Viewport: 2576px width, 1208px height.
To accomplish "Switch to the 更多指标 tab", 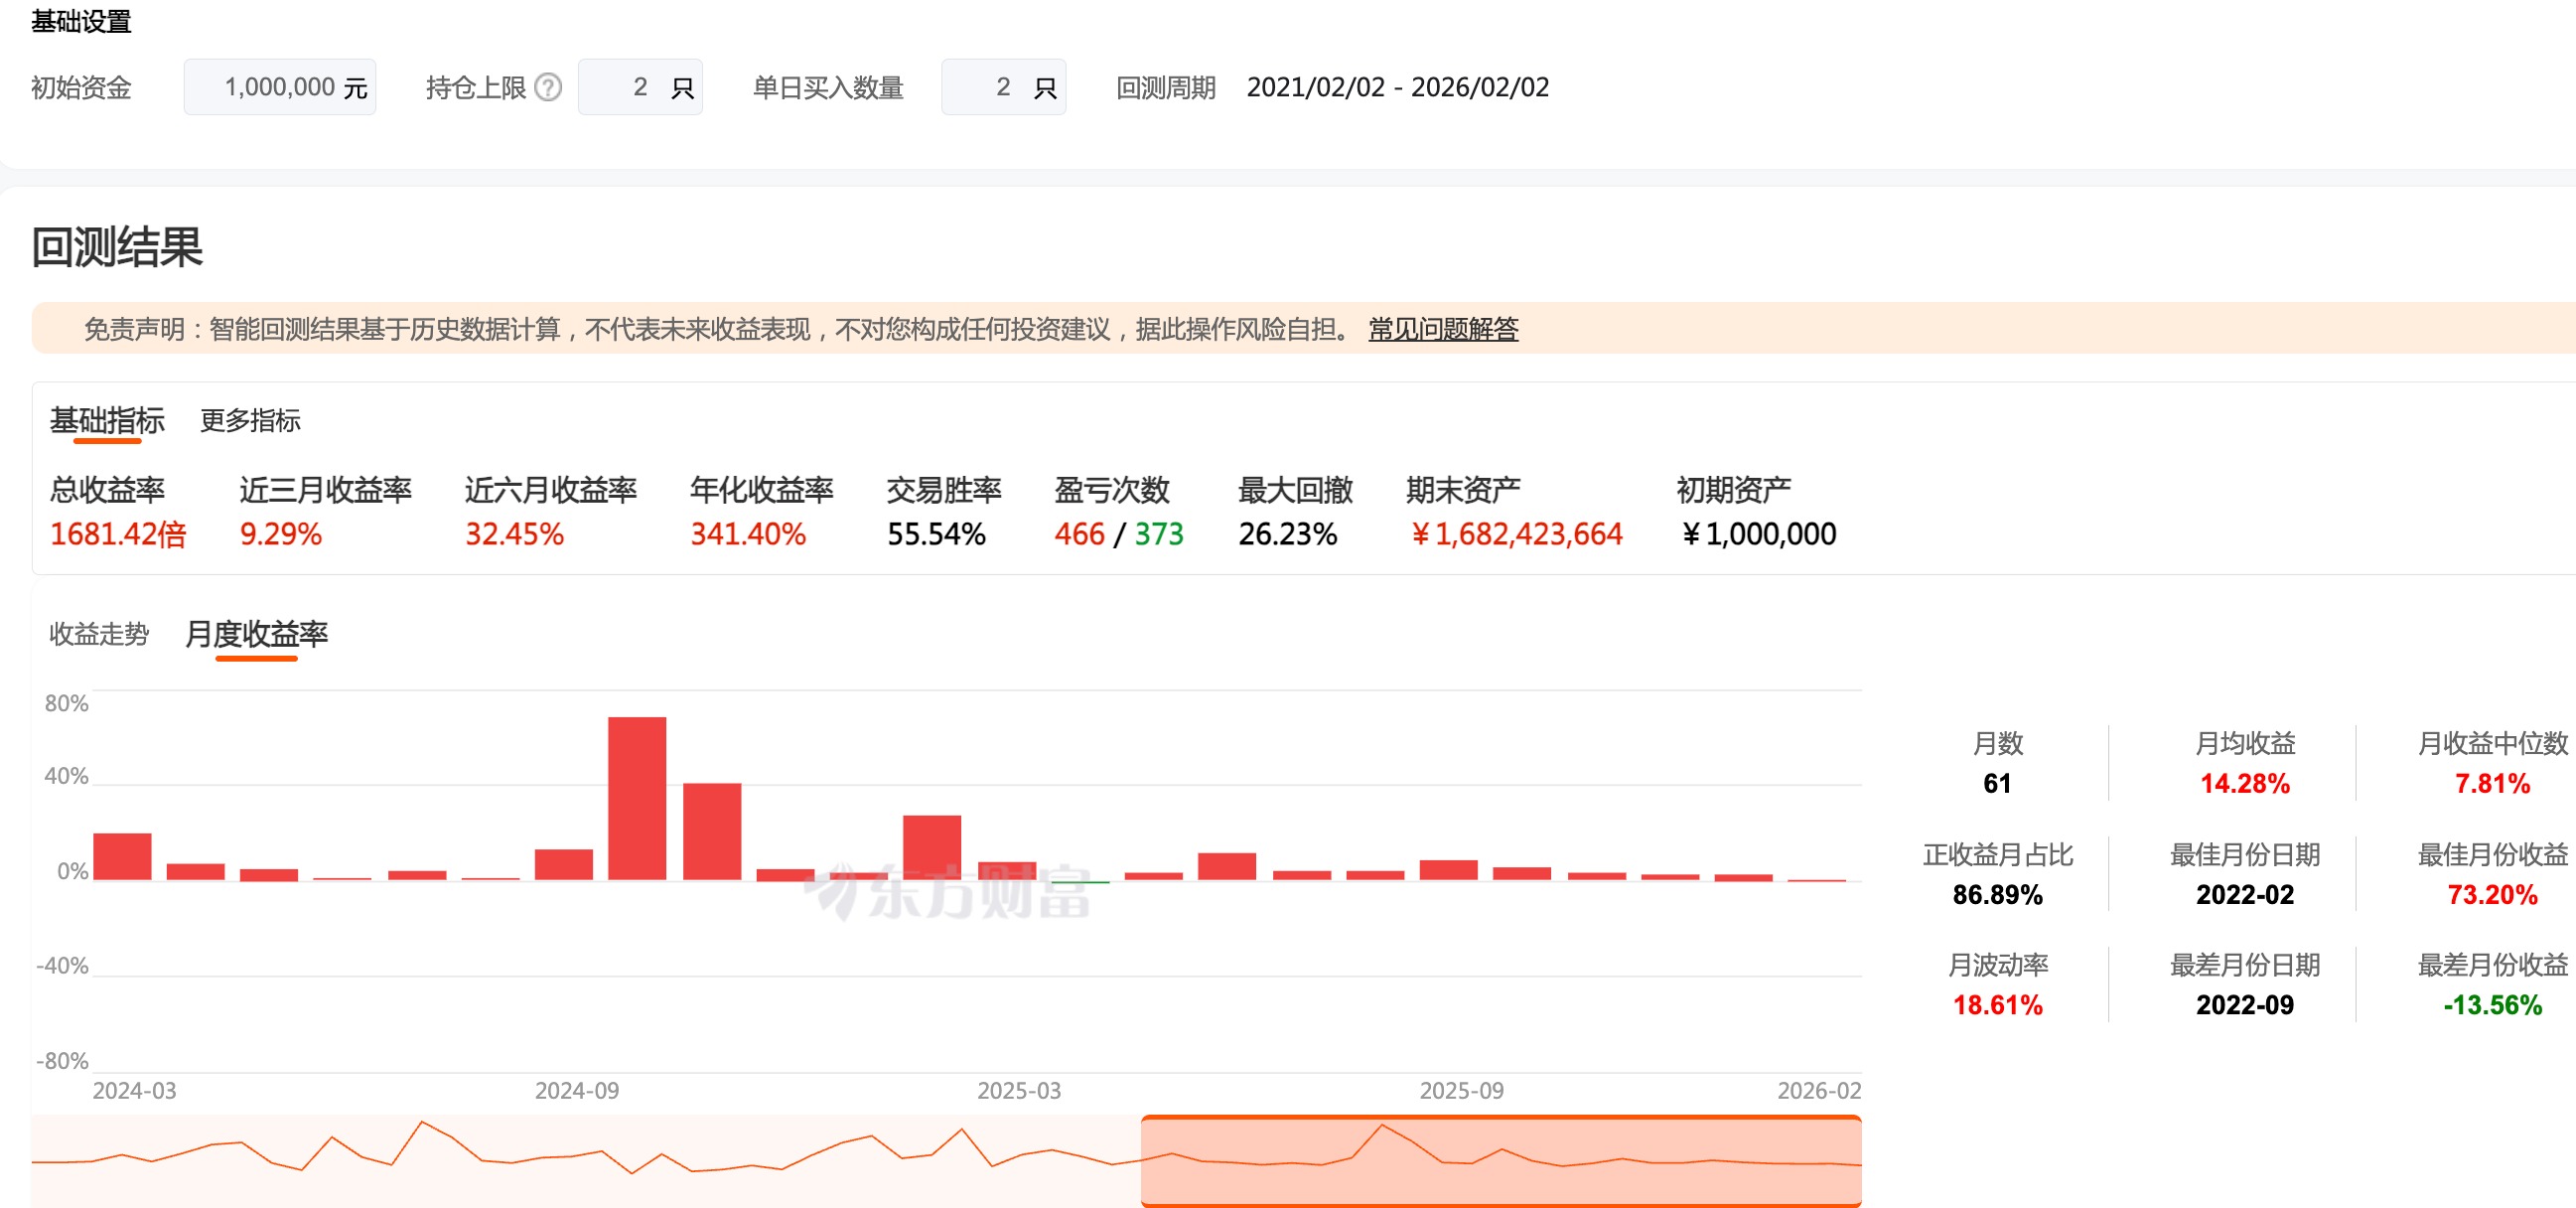I will [250, 421].
